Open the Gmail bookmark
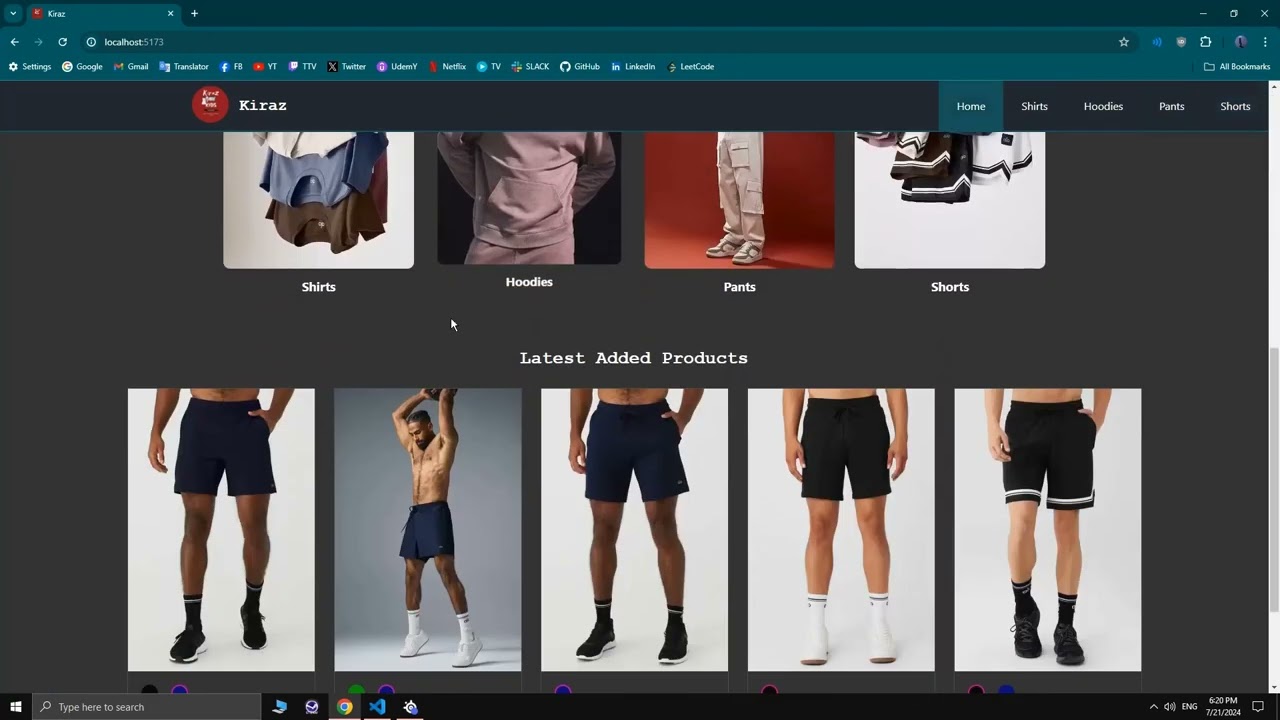Image resolution: width=1280 pixels, height=720 pixels. 131,67
